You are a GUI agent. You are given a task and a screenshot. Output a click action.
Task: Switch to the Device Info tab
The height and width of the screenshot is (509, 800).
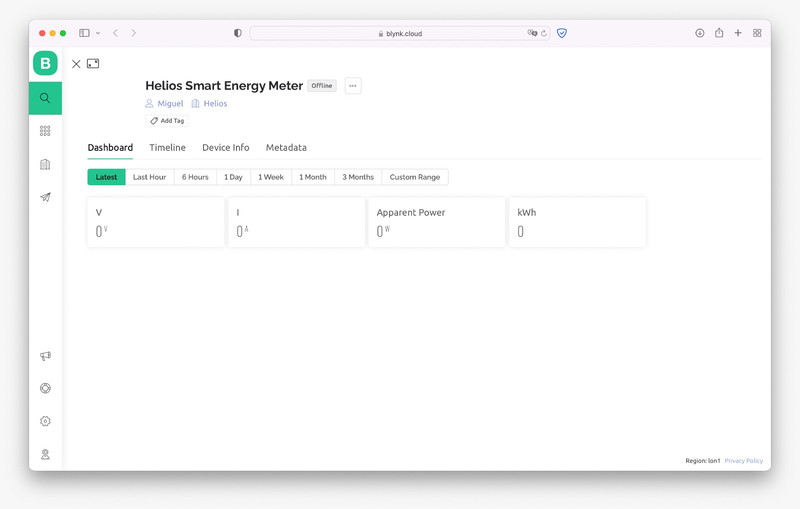coord(226,147)
